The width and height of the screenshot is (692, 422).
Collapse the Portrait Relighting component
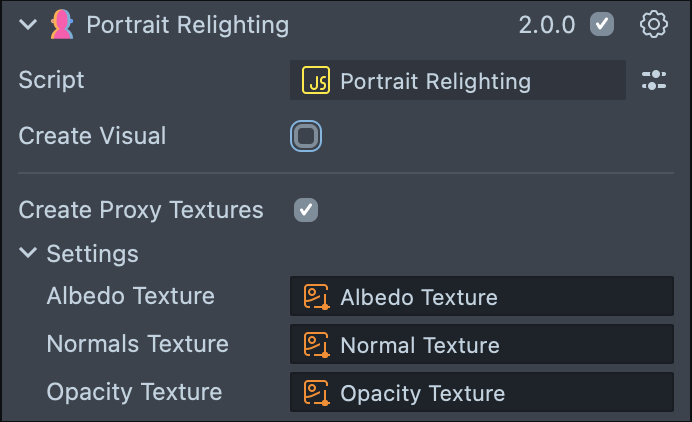pos(27,25)
